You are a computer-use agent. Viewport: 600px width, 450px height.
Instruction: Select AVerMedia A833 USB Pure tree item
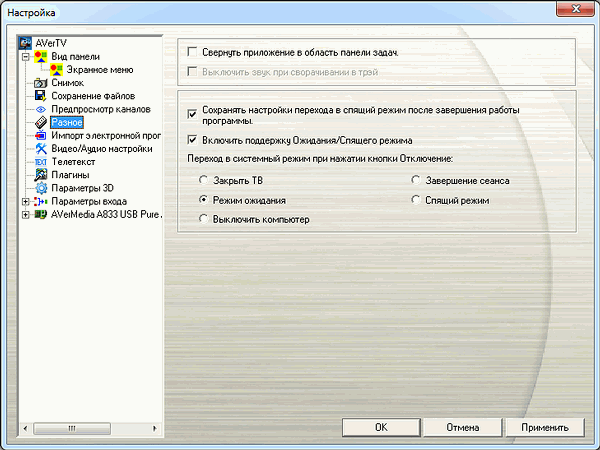[x=106, y=214]
